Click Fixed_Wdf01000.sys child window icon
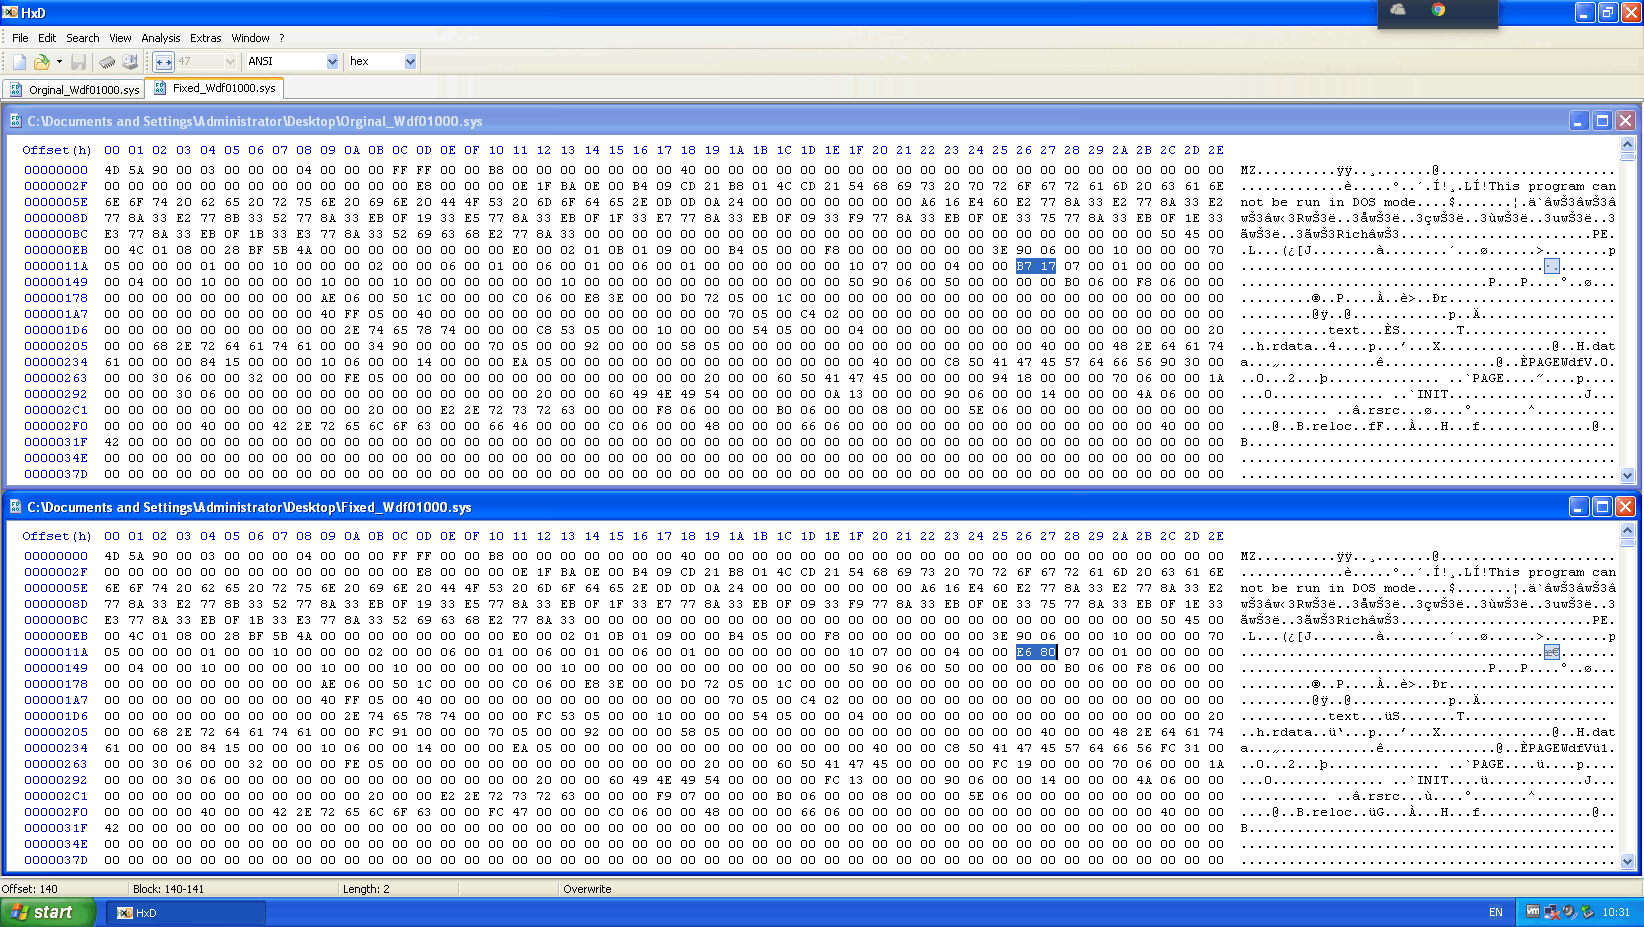Screen dimensions: 1644x927 [x=15, y=507]
